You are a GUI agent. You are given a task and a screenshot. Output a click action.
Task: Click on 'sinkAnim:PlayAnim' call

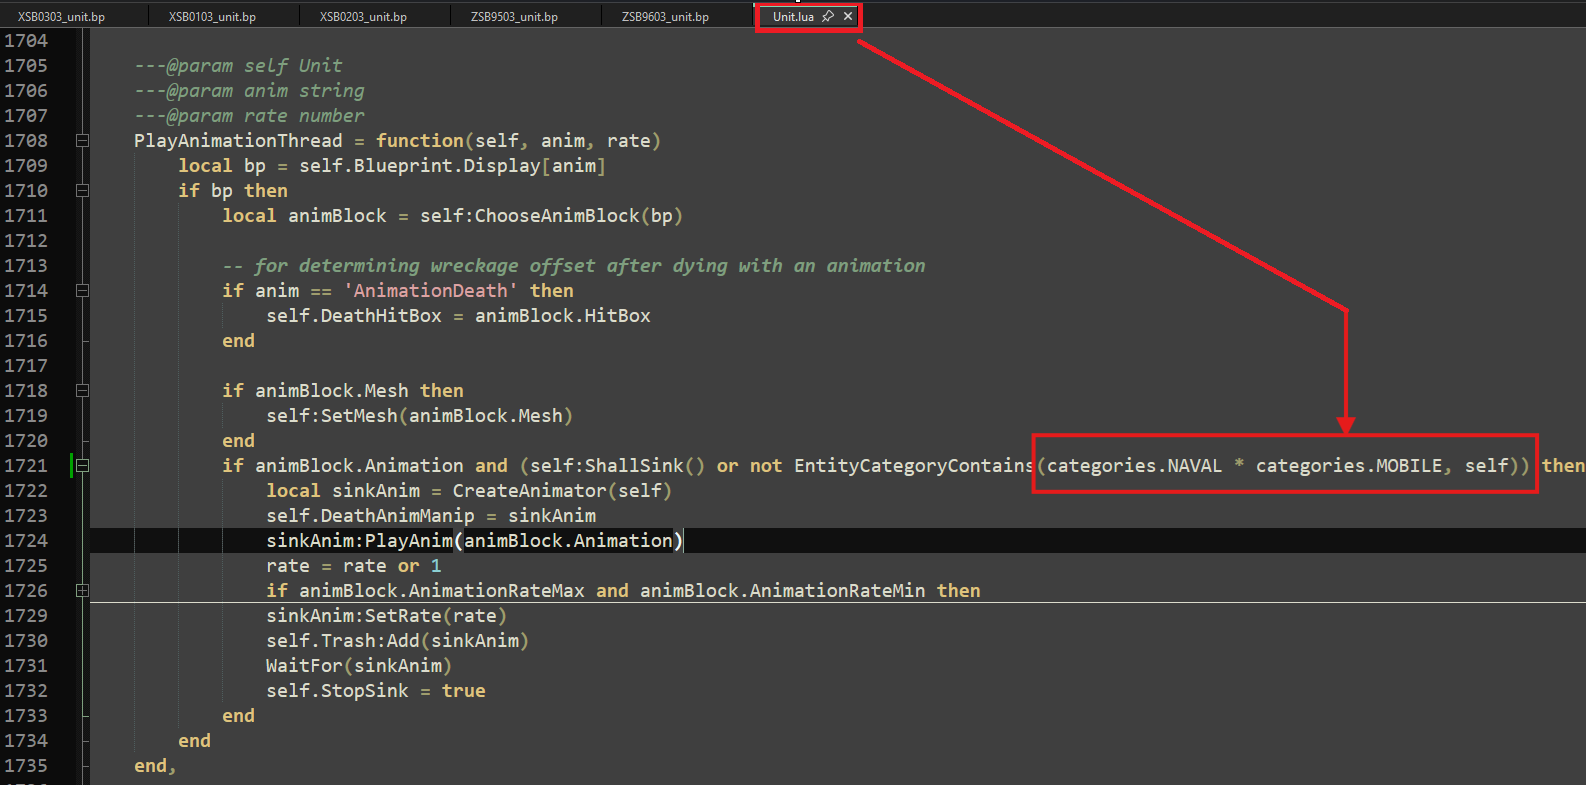(359, 541)
